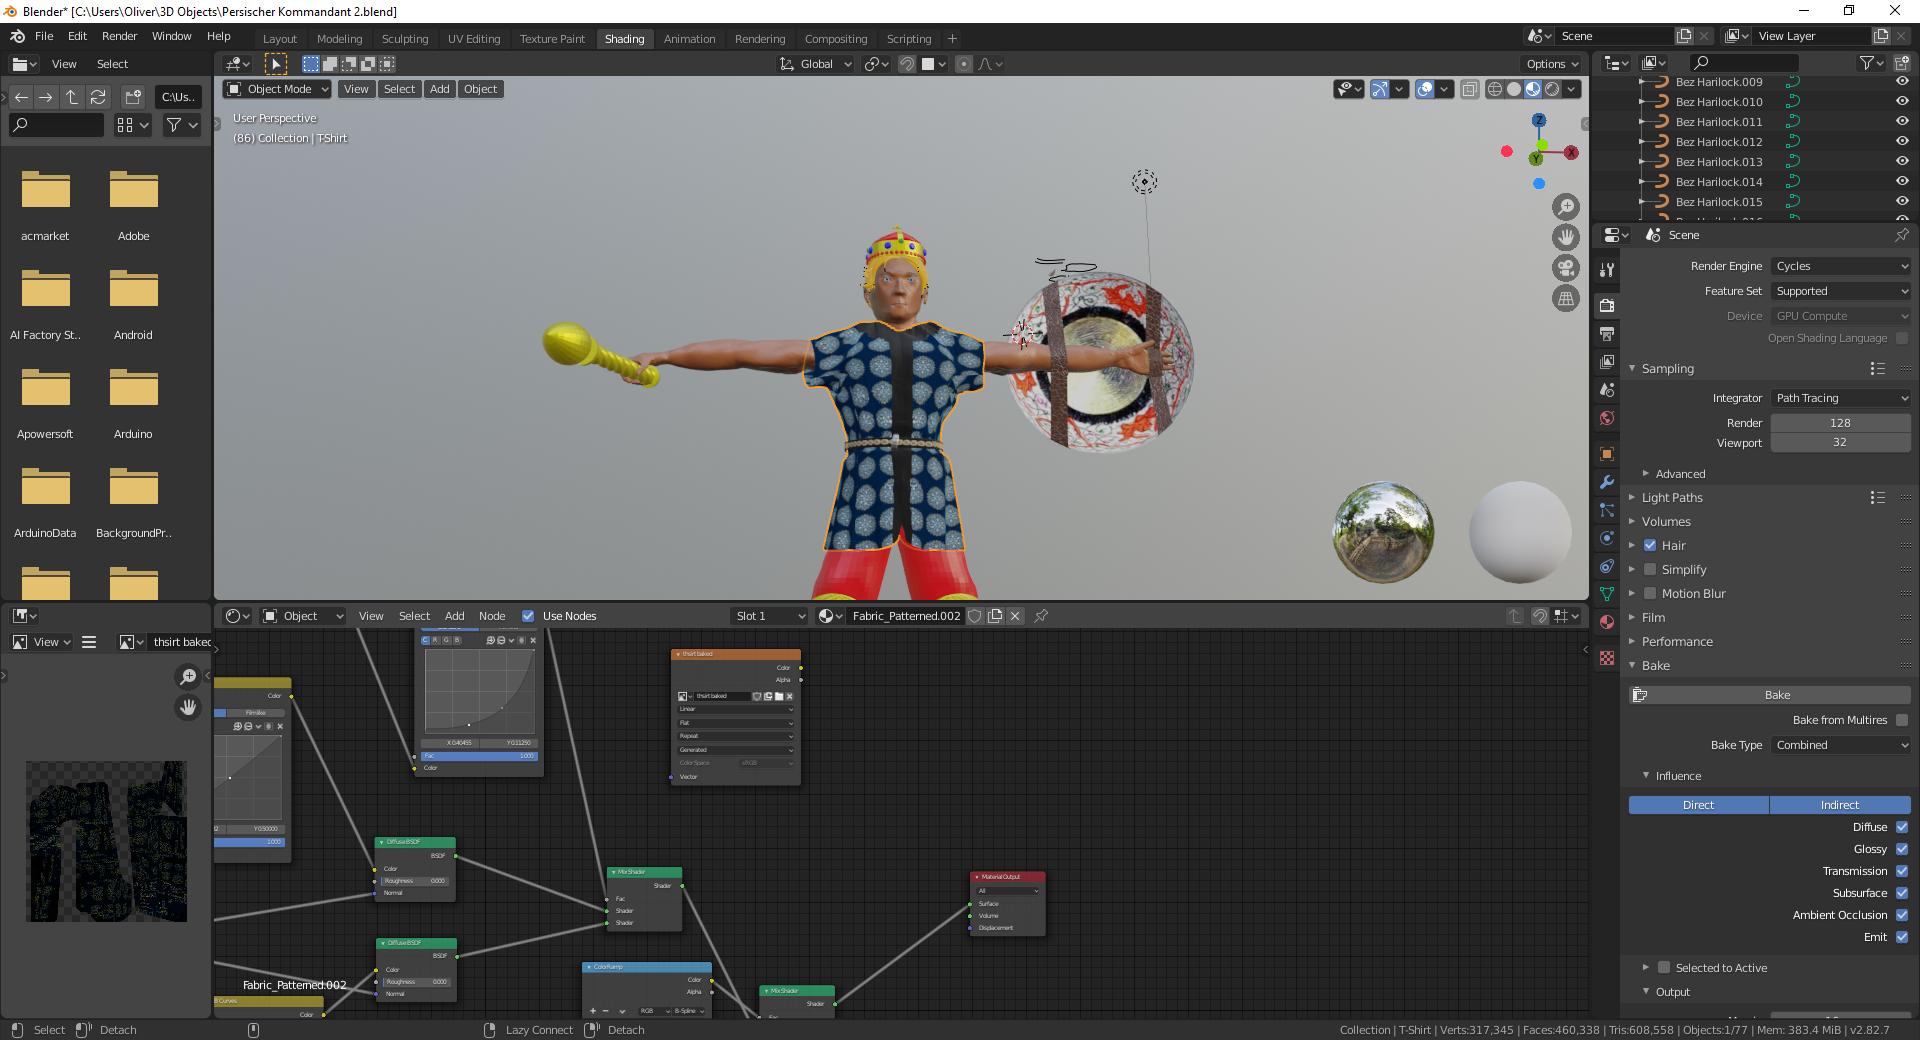Viewport: 1920px width, 1040px height.
Task: Enable the Motion Blur checkbox
Action: (1650, 593)
